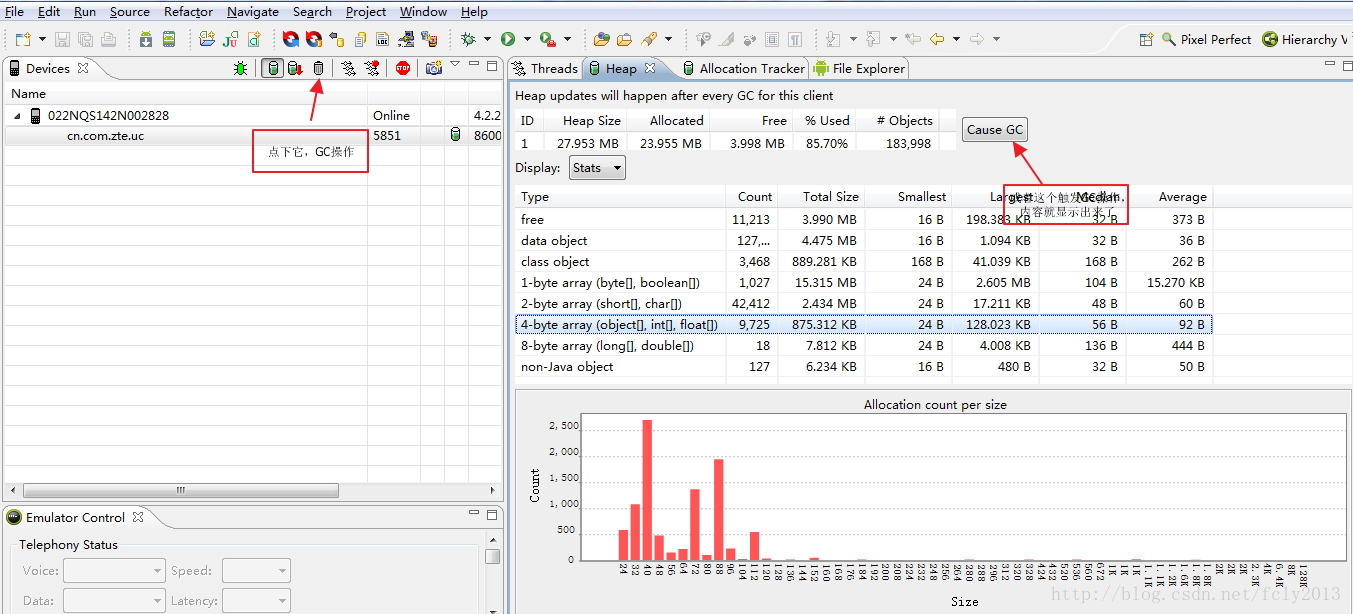Click the Open Perspective icon
Image resolution: width=1353 pixels, height=614 pixels.
point(1147,40)
